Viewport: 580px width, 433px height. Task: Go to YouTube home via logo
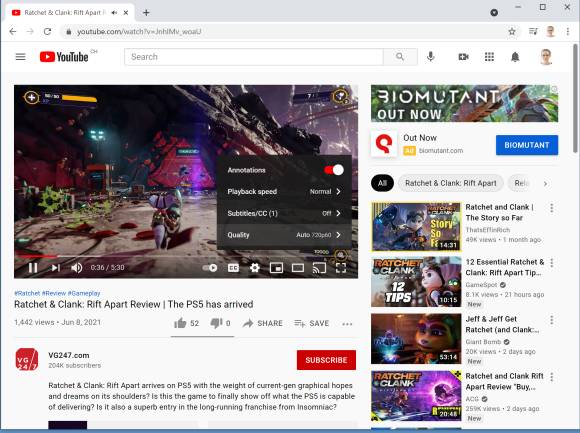(64, 57)
